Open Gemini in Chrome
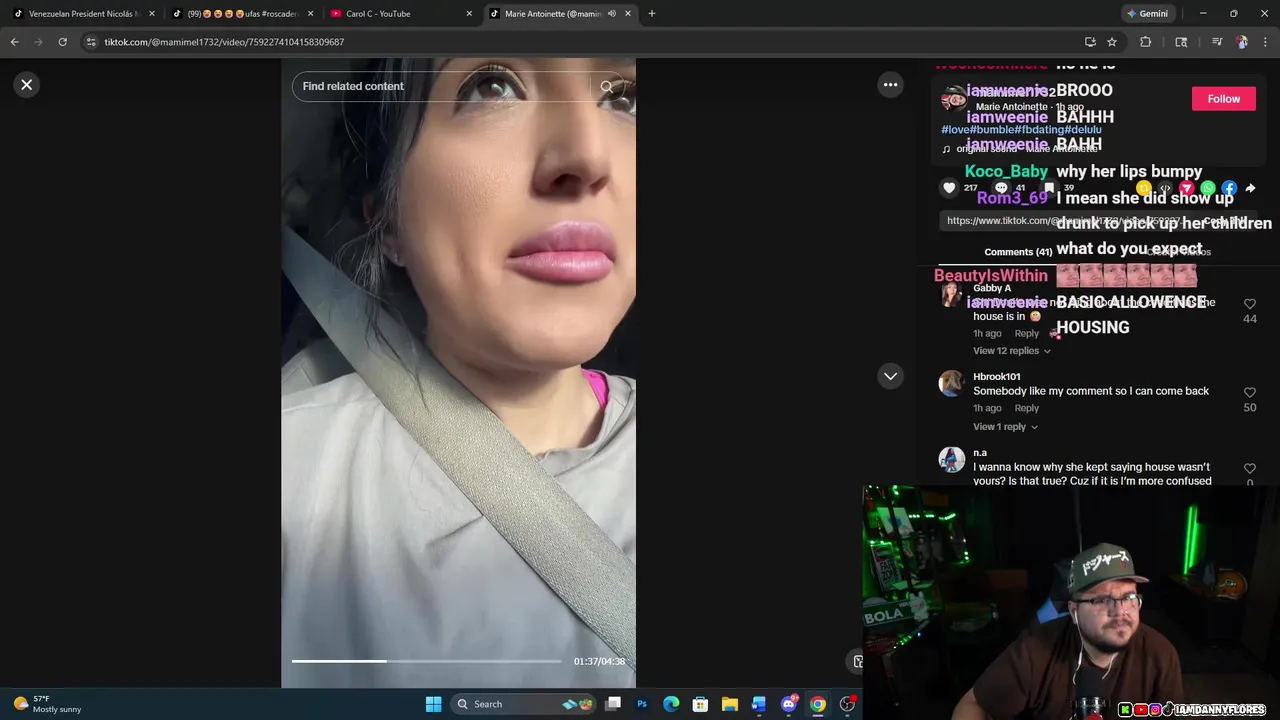Screen dimensions: 1280x720 point(1147,14)
